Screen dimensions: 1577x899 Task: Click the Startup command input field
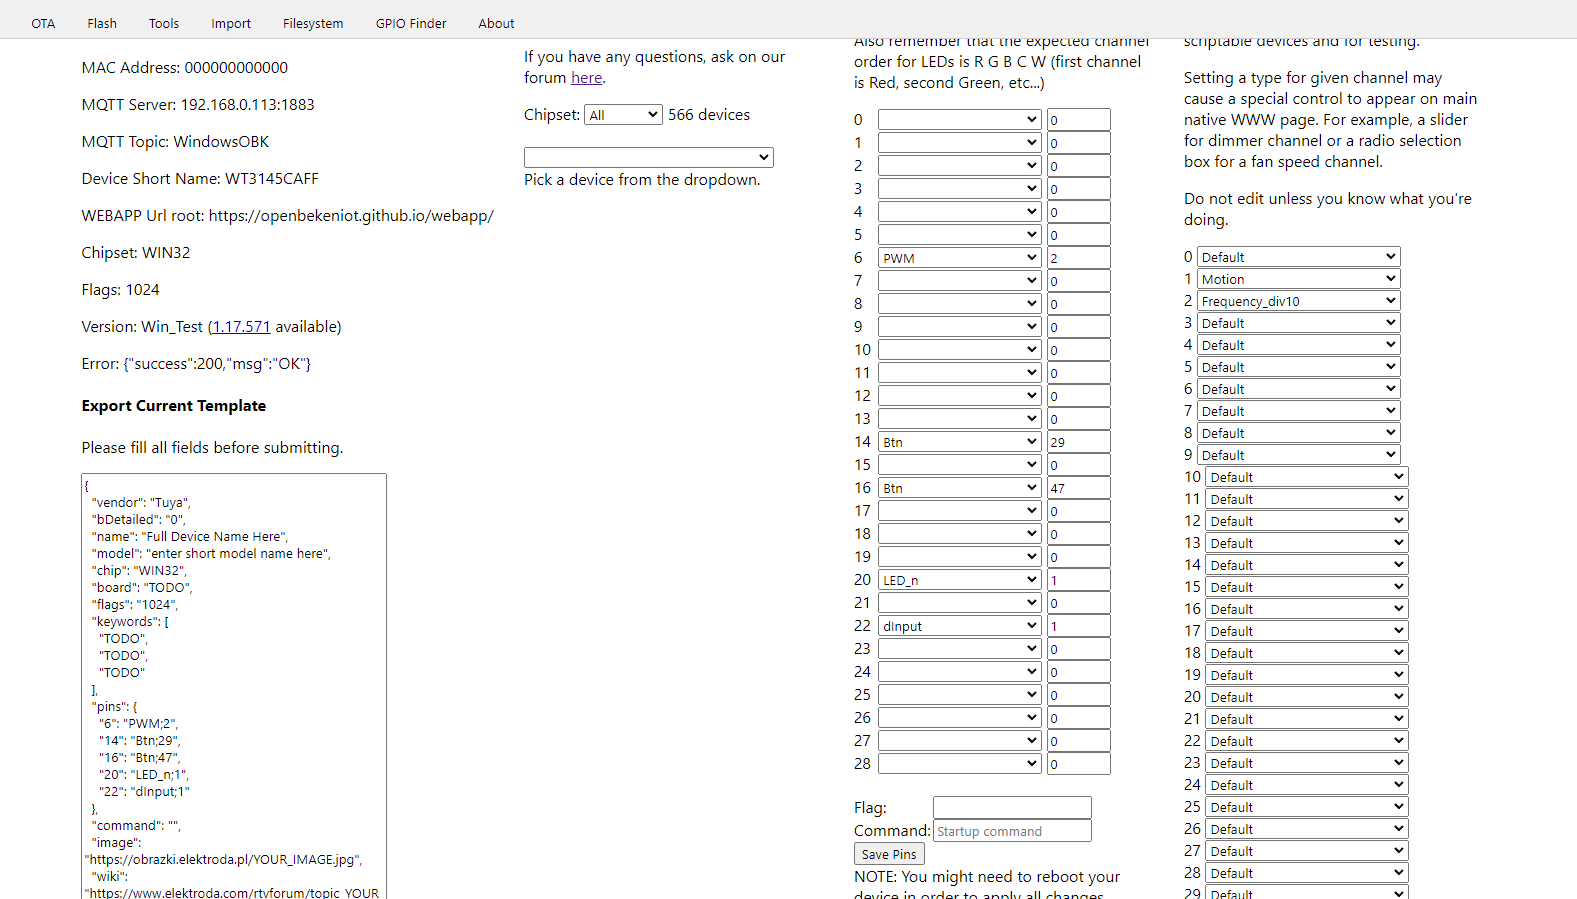(1012, 831)
